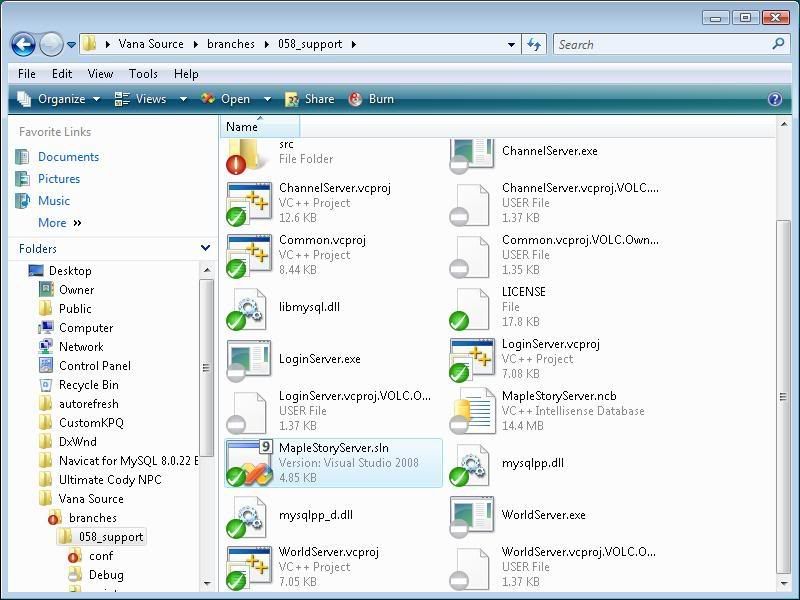Open the Organize toolbar menu

[x=58, y=99]
